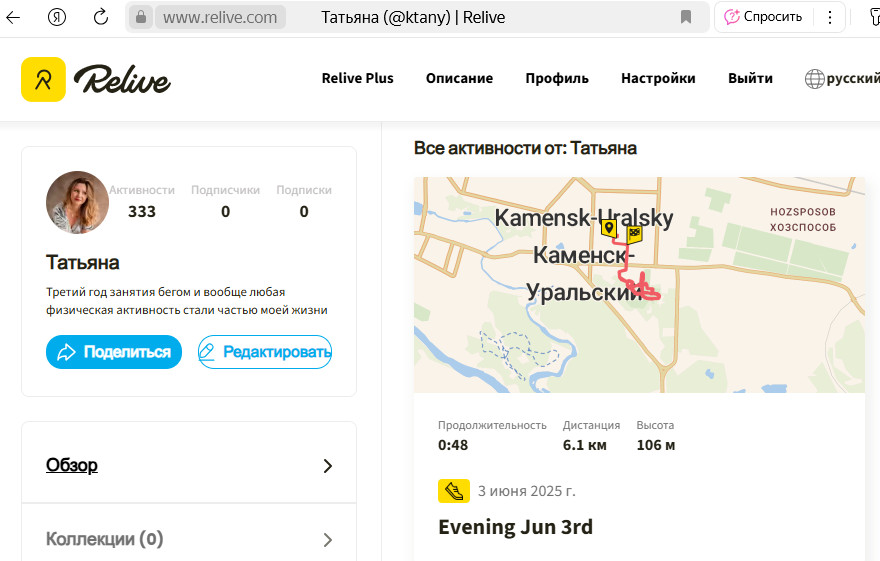Click Татьяна's profile avatar photo
Image resolution: width=880 pixels, height=561 pixels.
coord(77,203)
